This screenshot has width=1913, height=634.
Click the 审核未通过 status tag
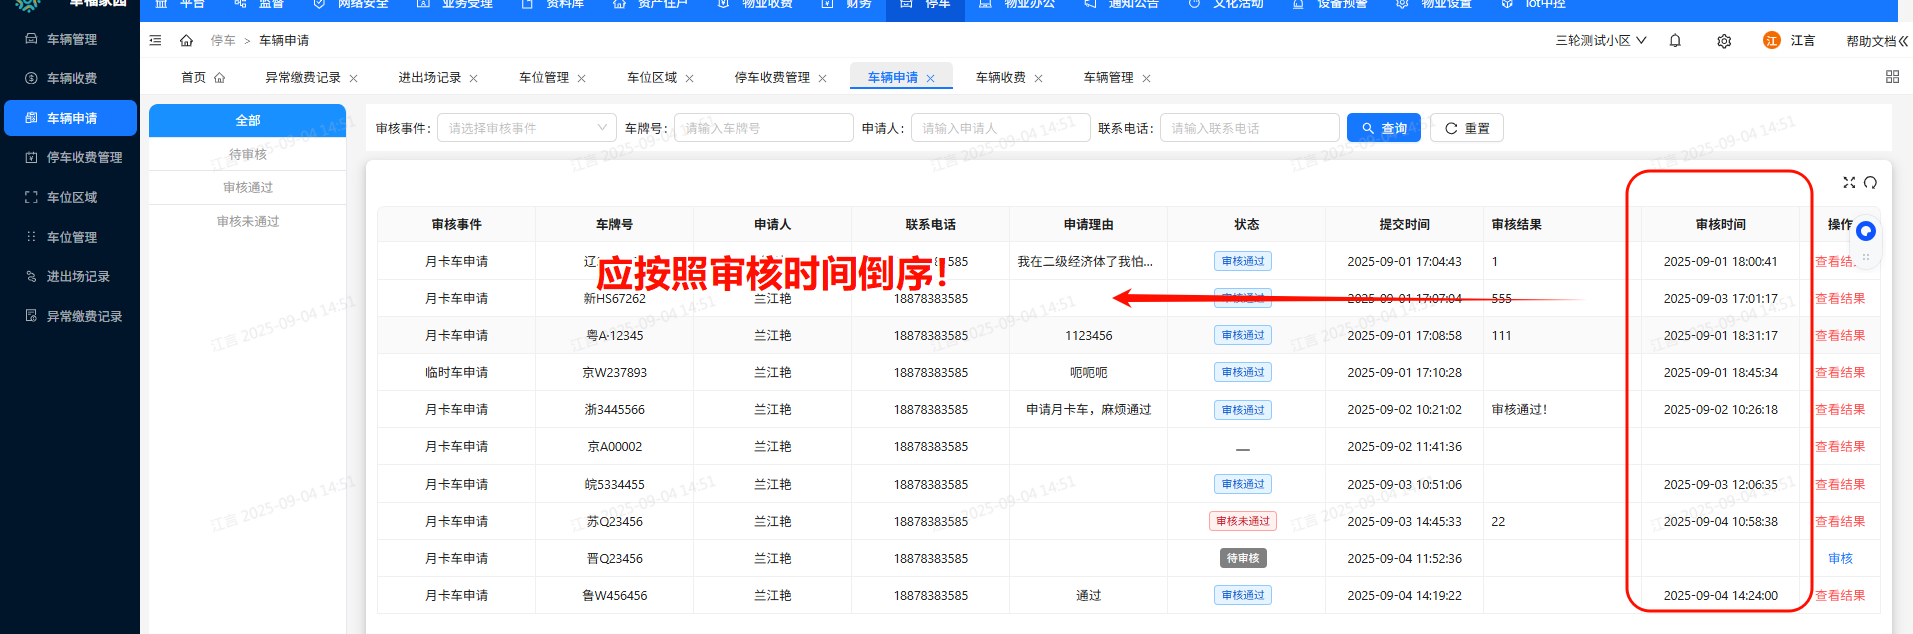pos(1243,521)
